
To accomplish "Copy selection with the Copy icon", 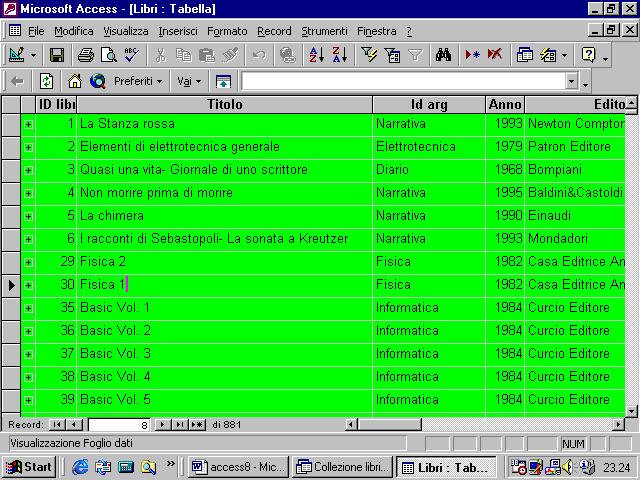I will pos(184,55).
